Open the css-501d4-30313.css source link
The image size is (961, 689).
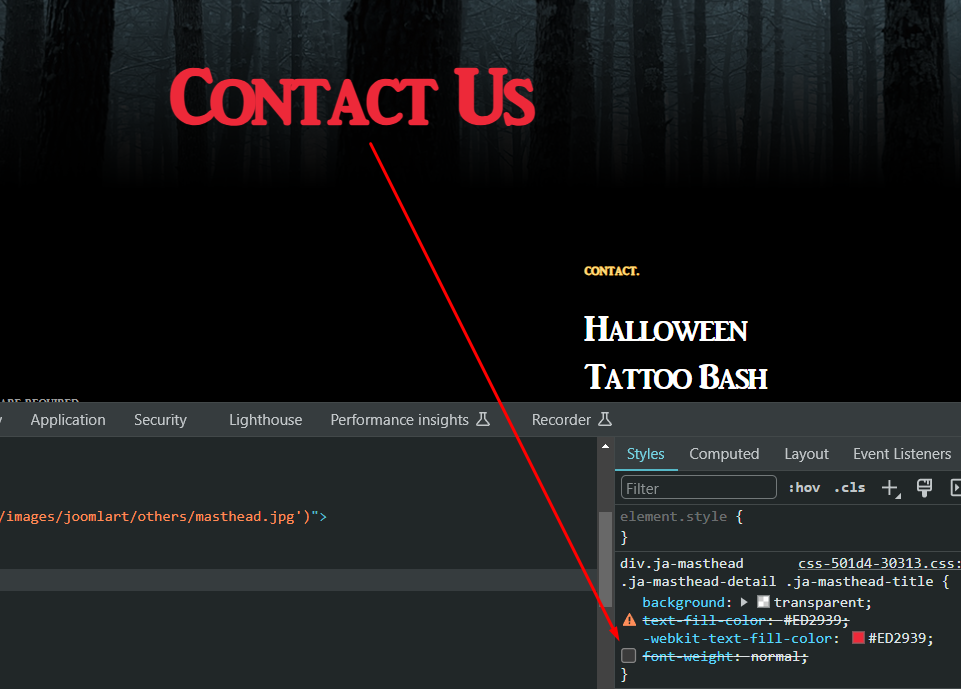tap(879, 563)
